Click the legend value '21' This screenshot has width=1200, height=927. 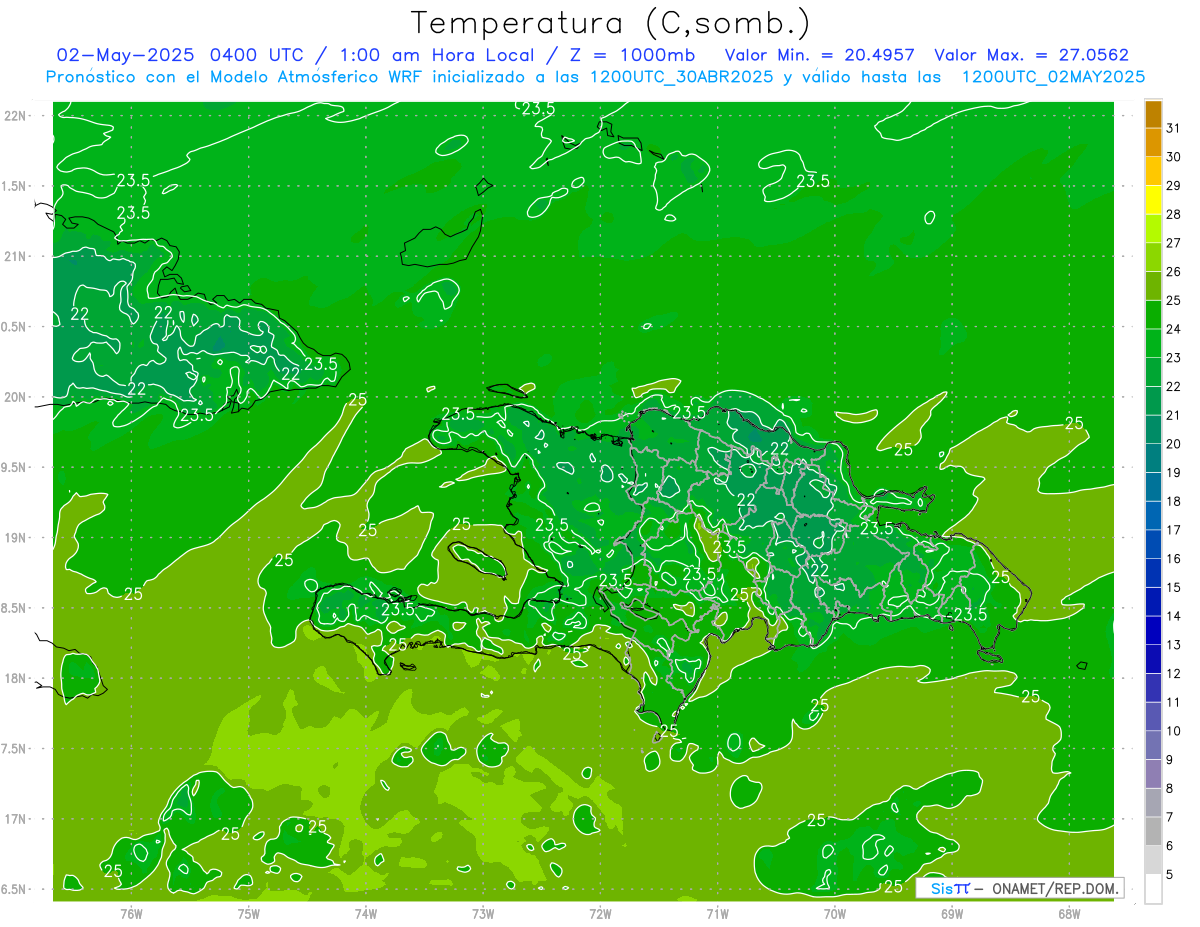tap(1174, 415)
